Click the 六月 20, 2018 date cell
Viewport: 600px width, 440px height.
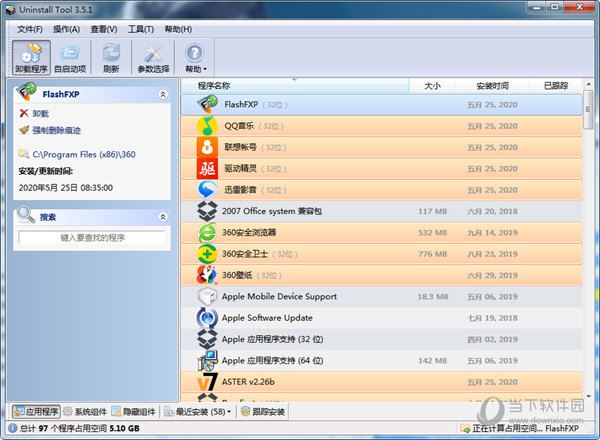click(492, 211)
